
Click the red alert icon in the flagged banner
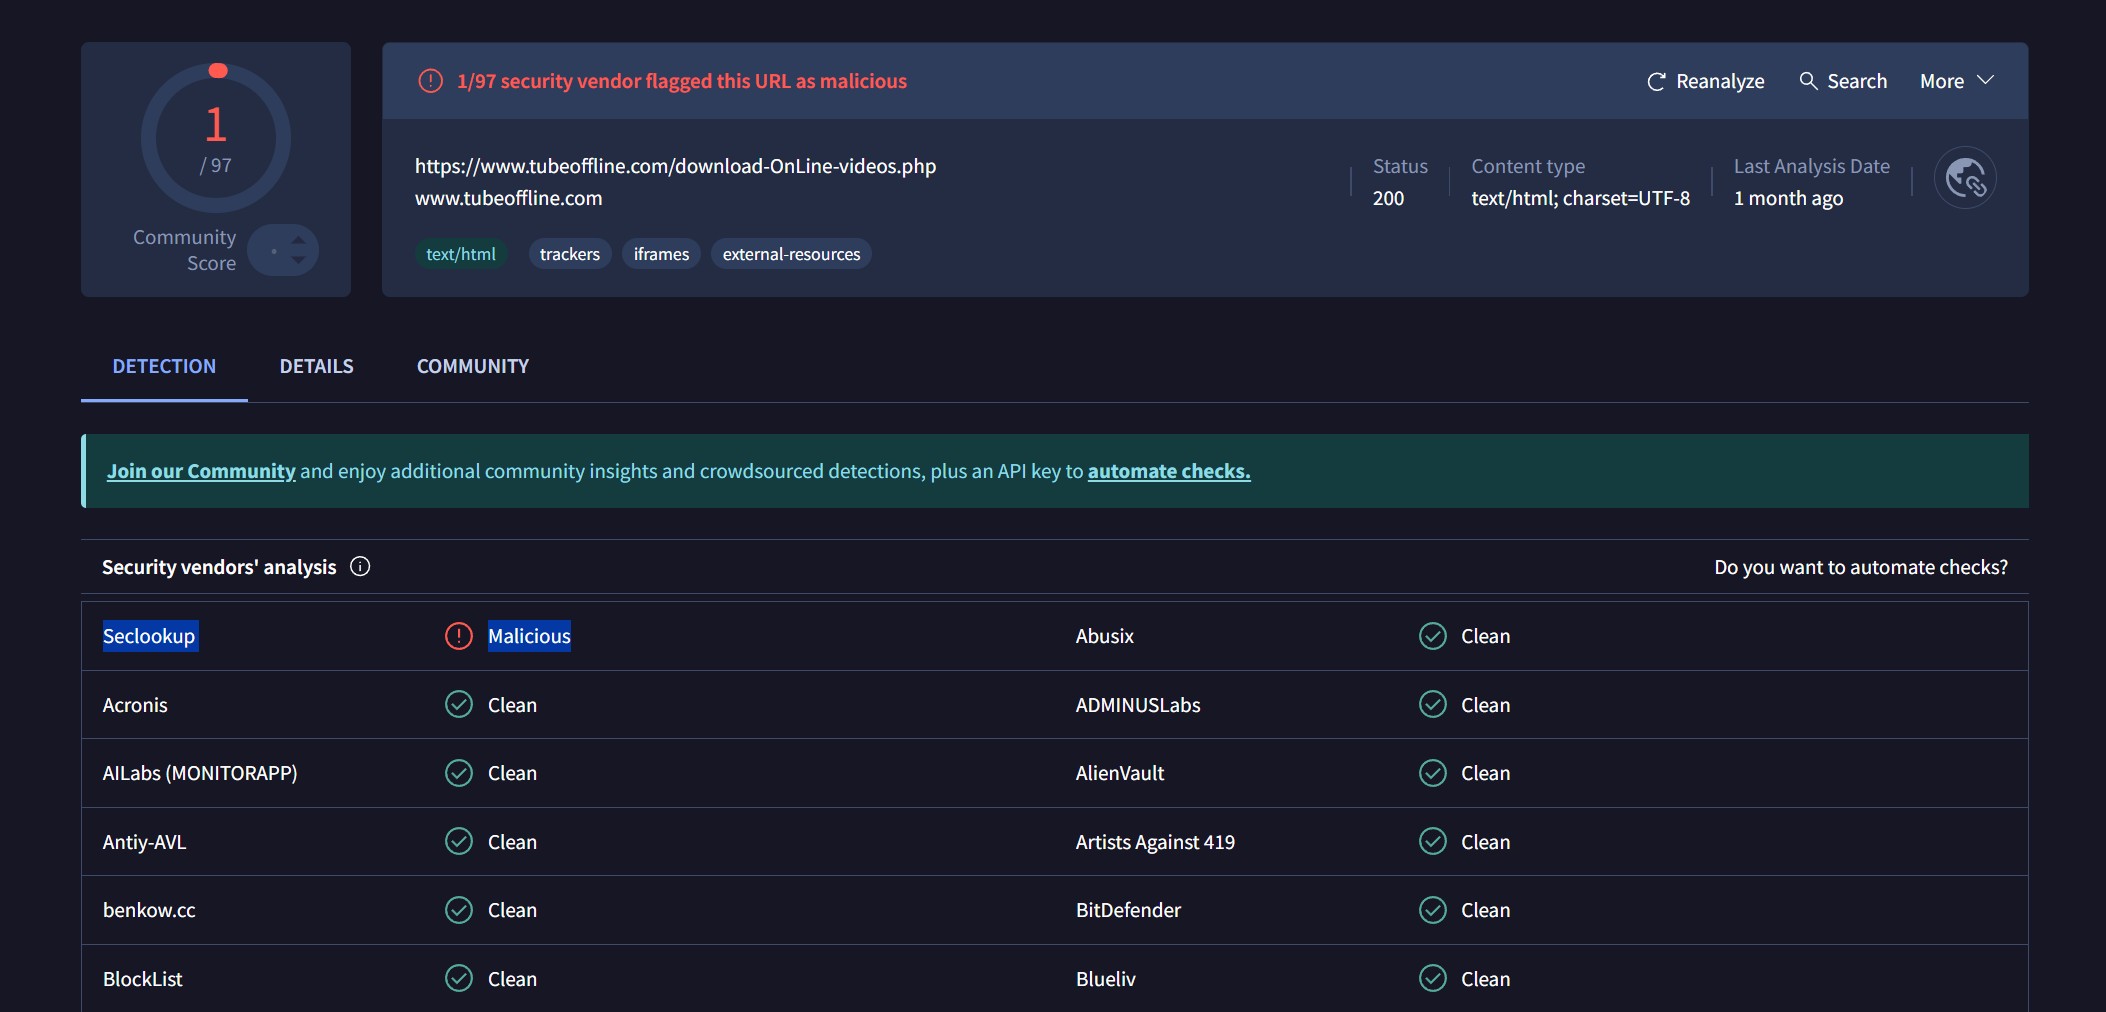point(431,81)
